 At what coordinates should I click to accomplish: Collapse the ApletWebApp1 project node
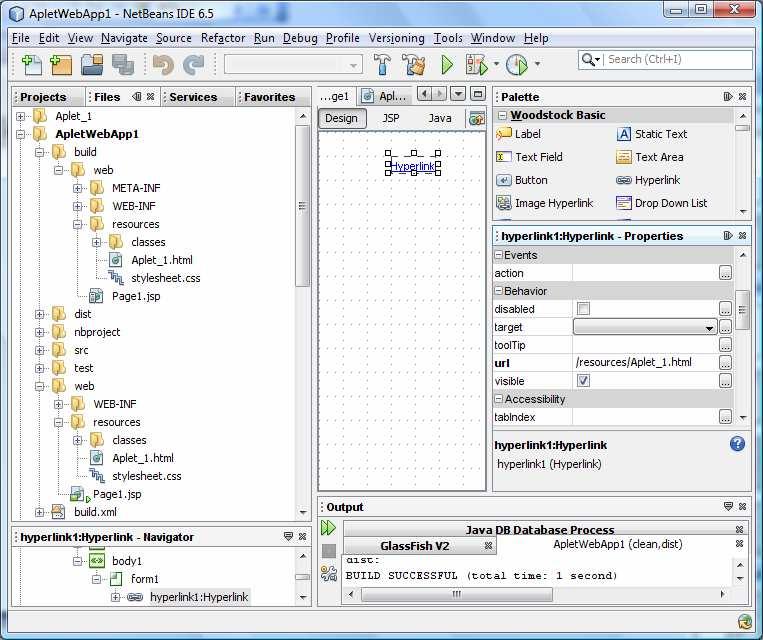pos(20,134)
